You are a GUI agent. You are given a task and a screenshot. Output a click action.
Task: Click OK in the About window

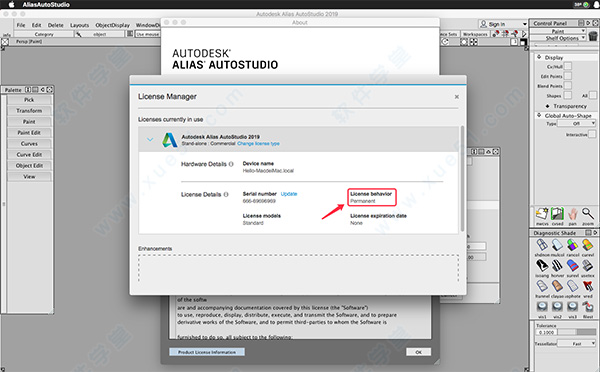click(x=419, y=352)
